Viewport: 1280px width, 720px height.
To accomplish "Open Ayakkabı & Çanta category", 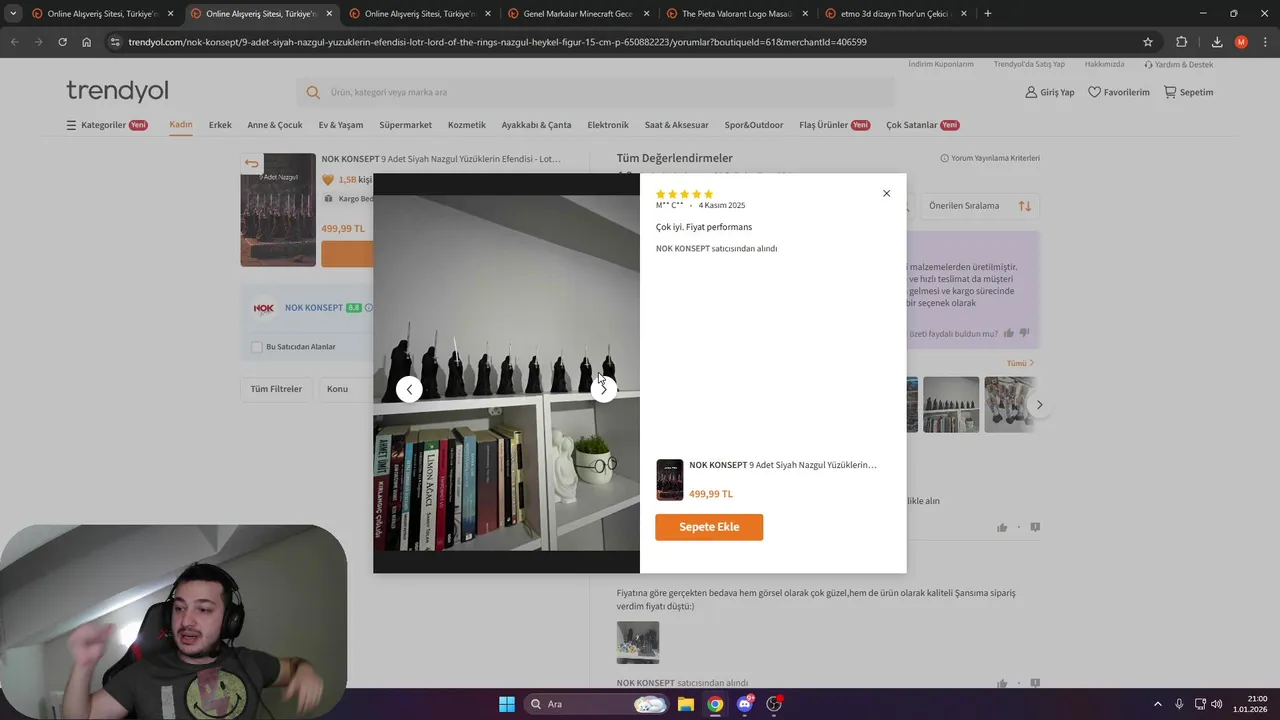I will tap(536, 125).
